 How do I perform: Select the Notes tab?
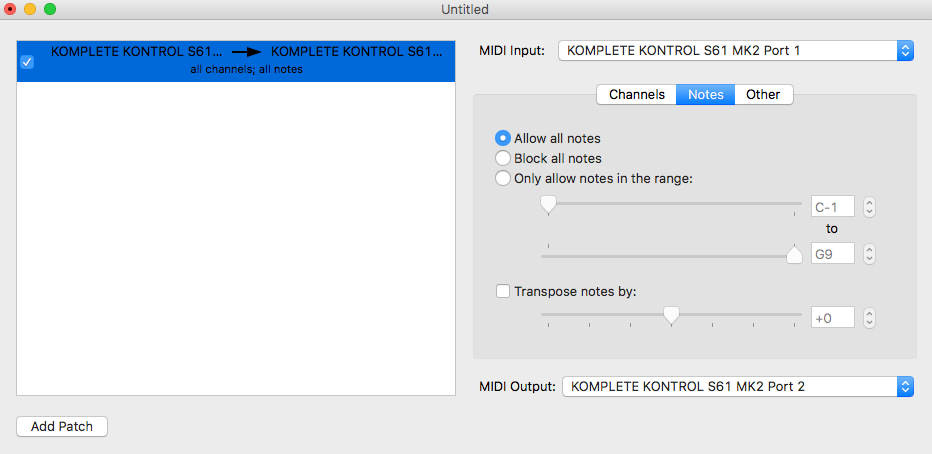click(x=706, y=94)
